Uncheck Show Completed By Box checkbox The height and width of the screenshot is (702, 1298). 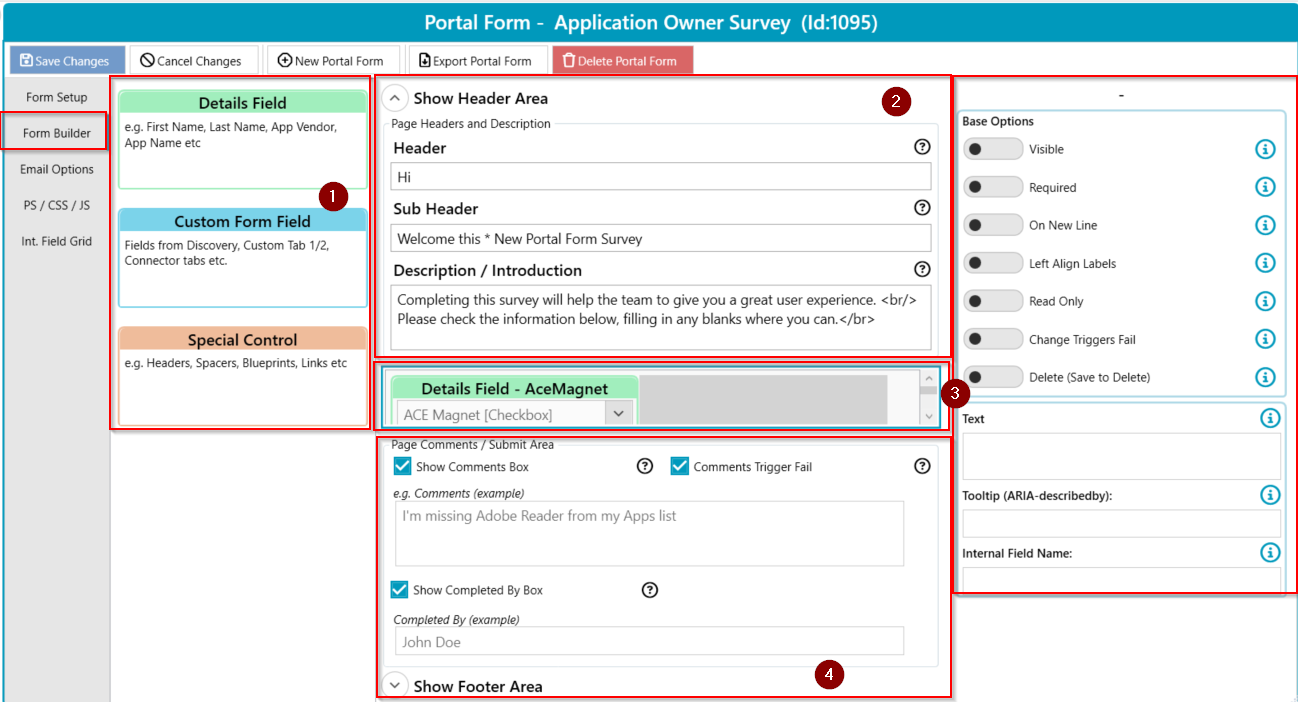pos(400,590)
